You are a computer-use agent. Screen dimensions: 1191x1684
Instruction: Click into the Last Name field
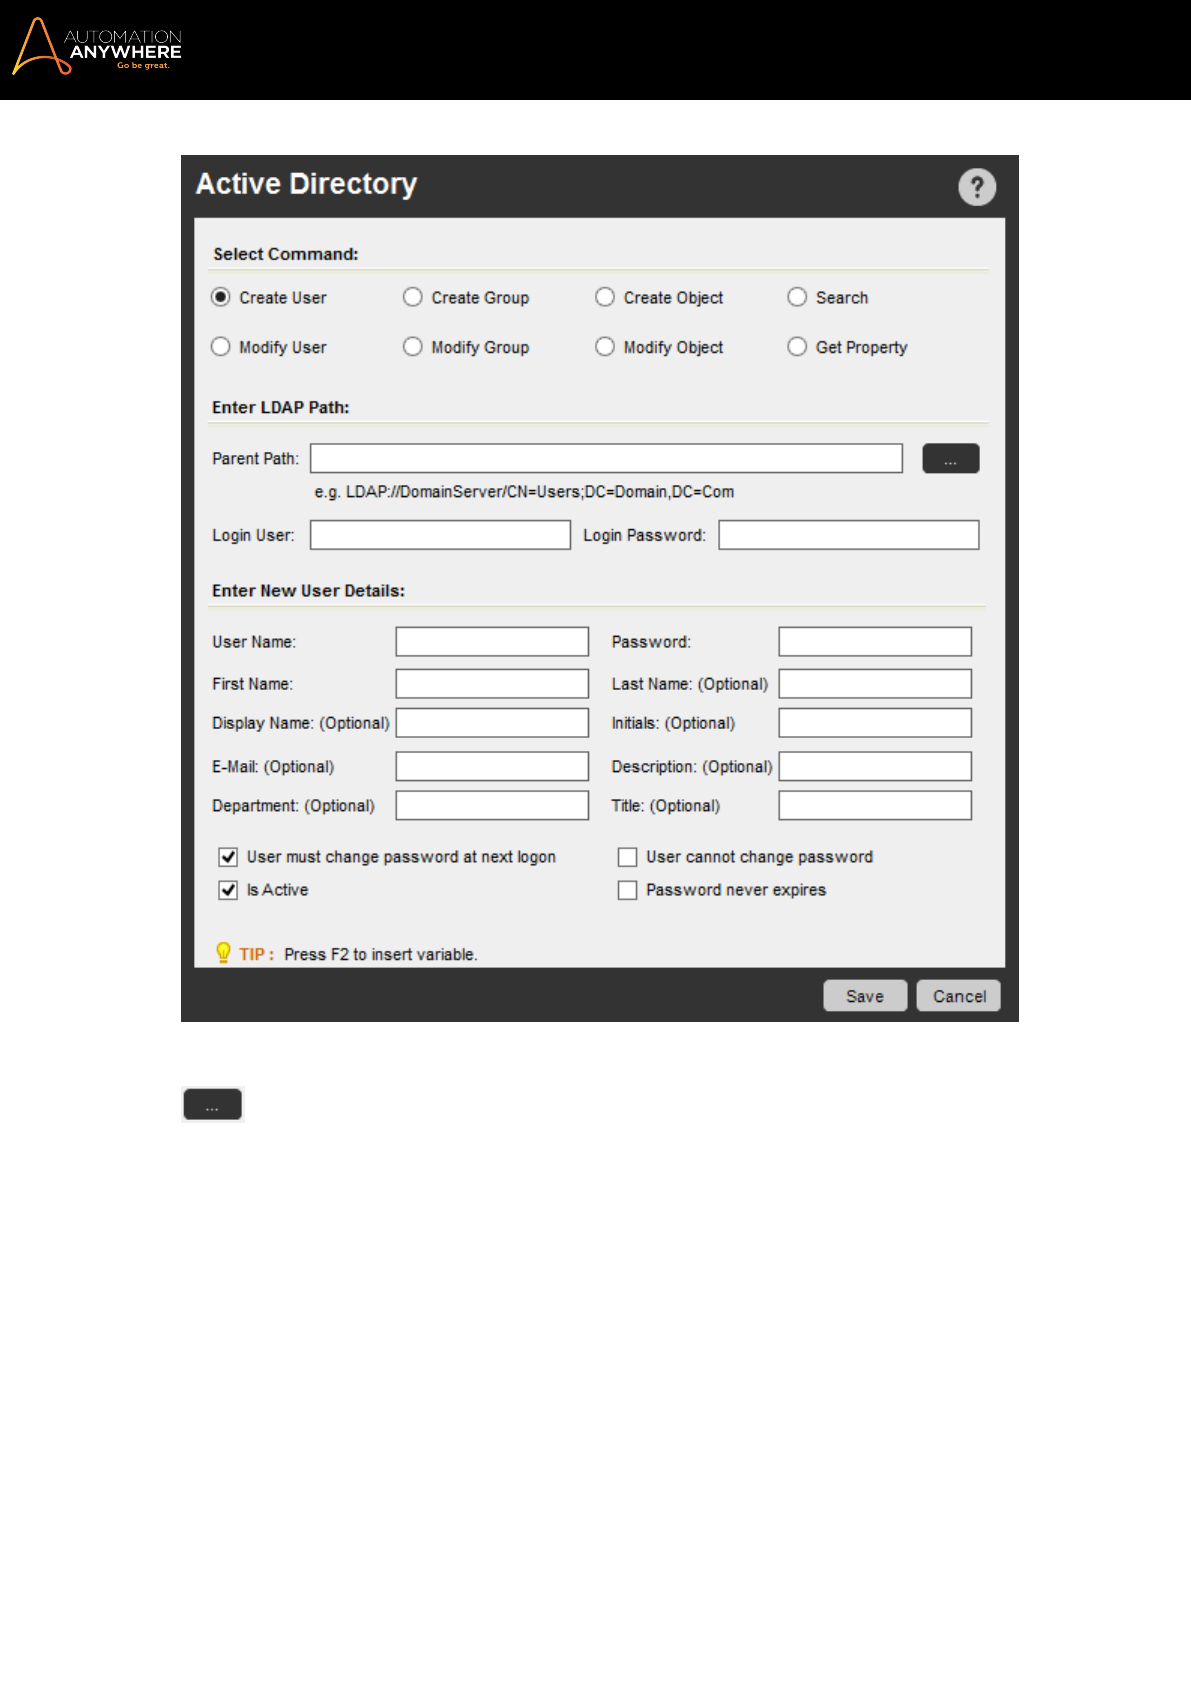pyautogui.click(x=875, y=684)
